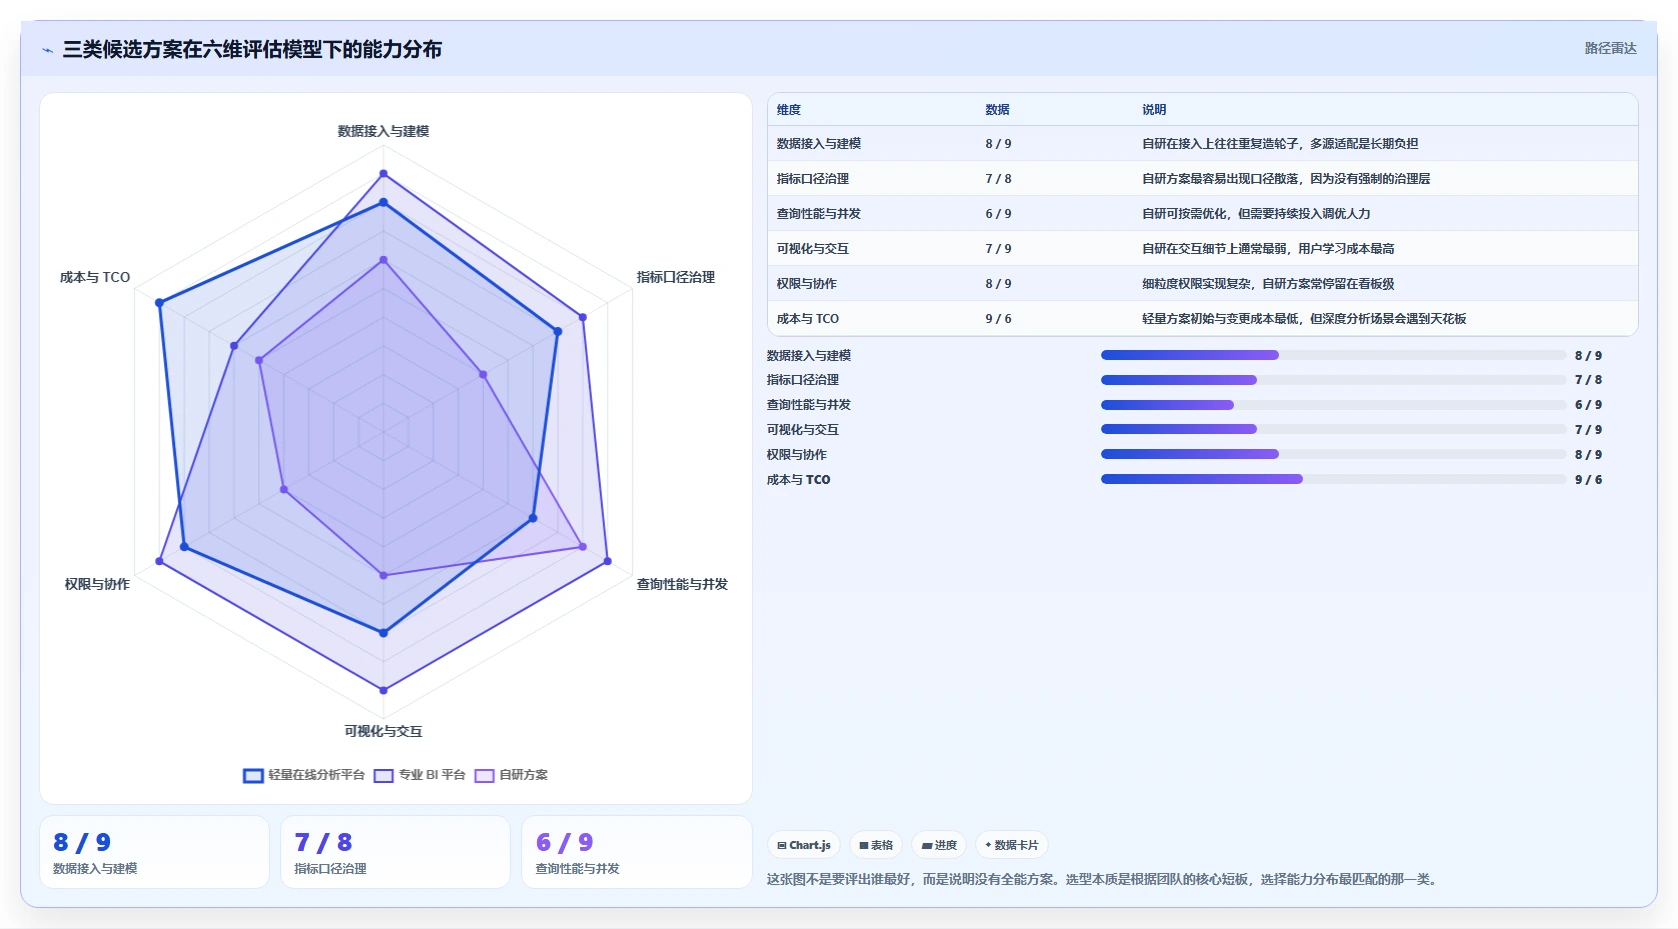The width and height of the screenshot is (1678, 929).
Task: Click the 可视化与交互 progress bar
Action: tap(1333, 429)
